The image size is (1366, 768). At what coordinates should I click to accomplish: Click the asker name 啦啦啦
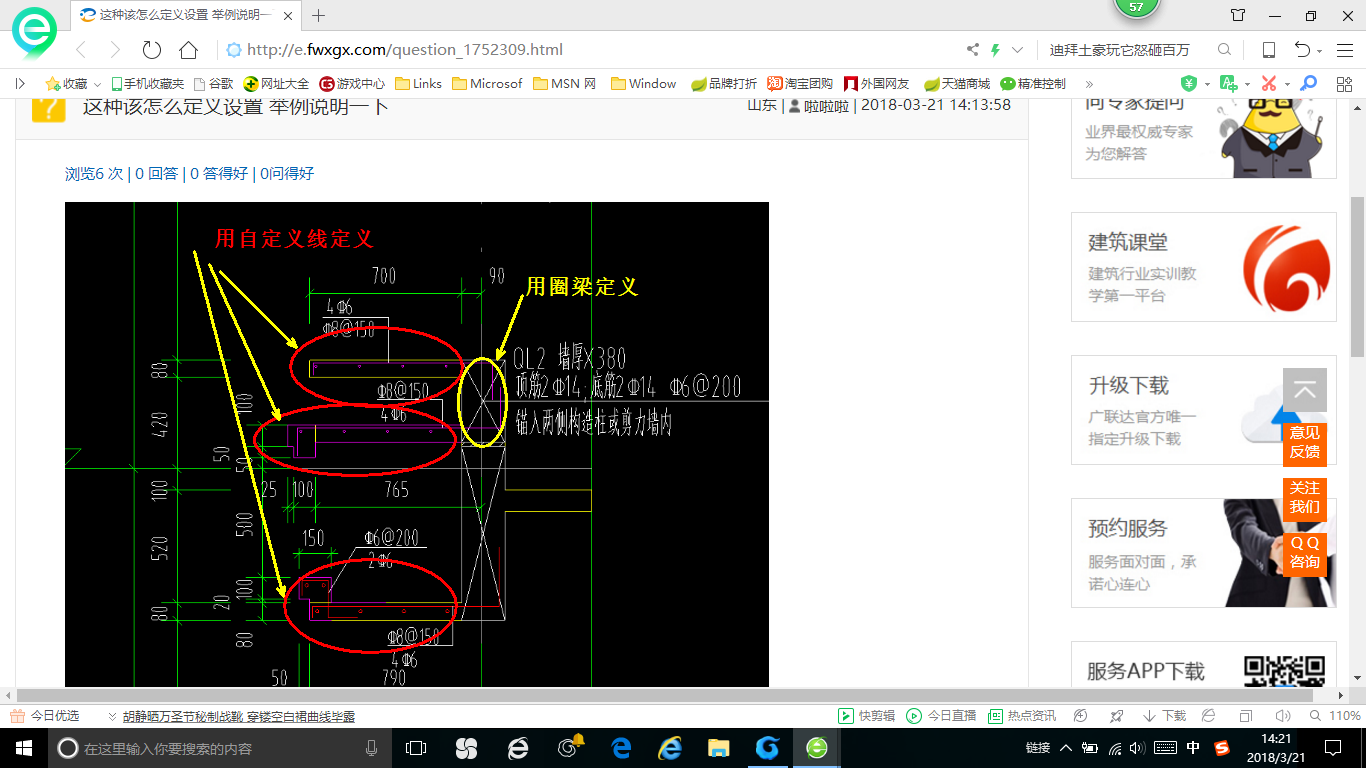[x=826, y=104]
